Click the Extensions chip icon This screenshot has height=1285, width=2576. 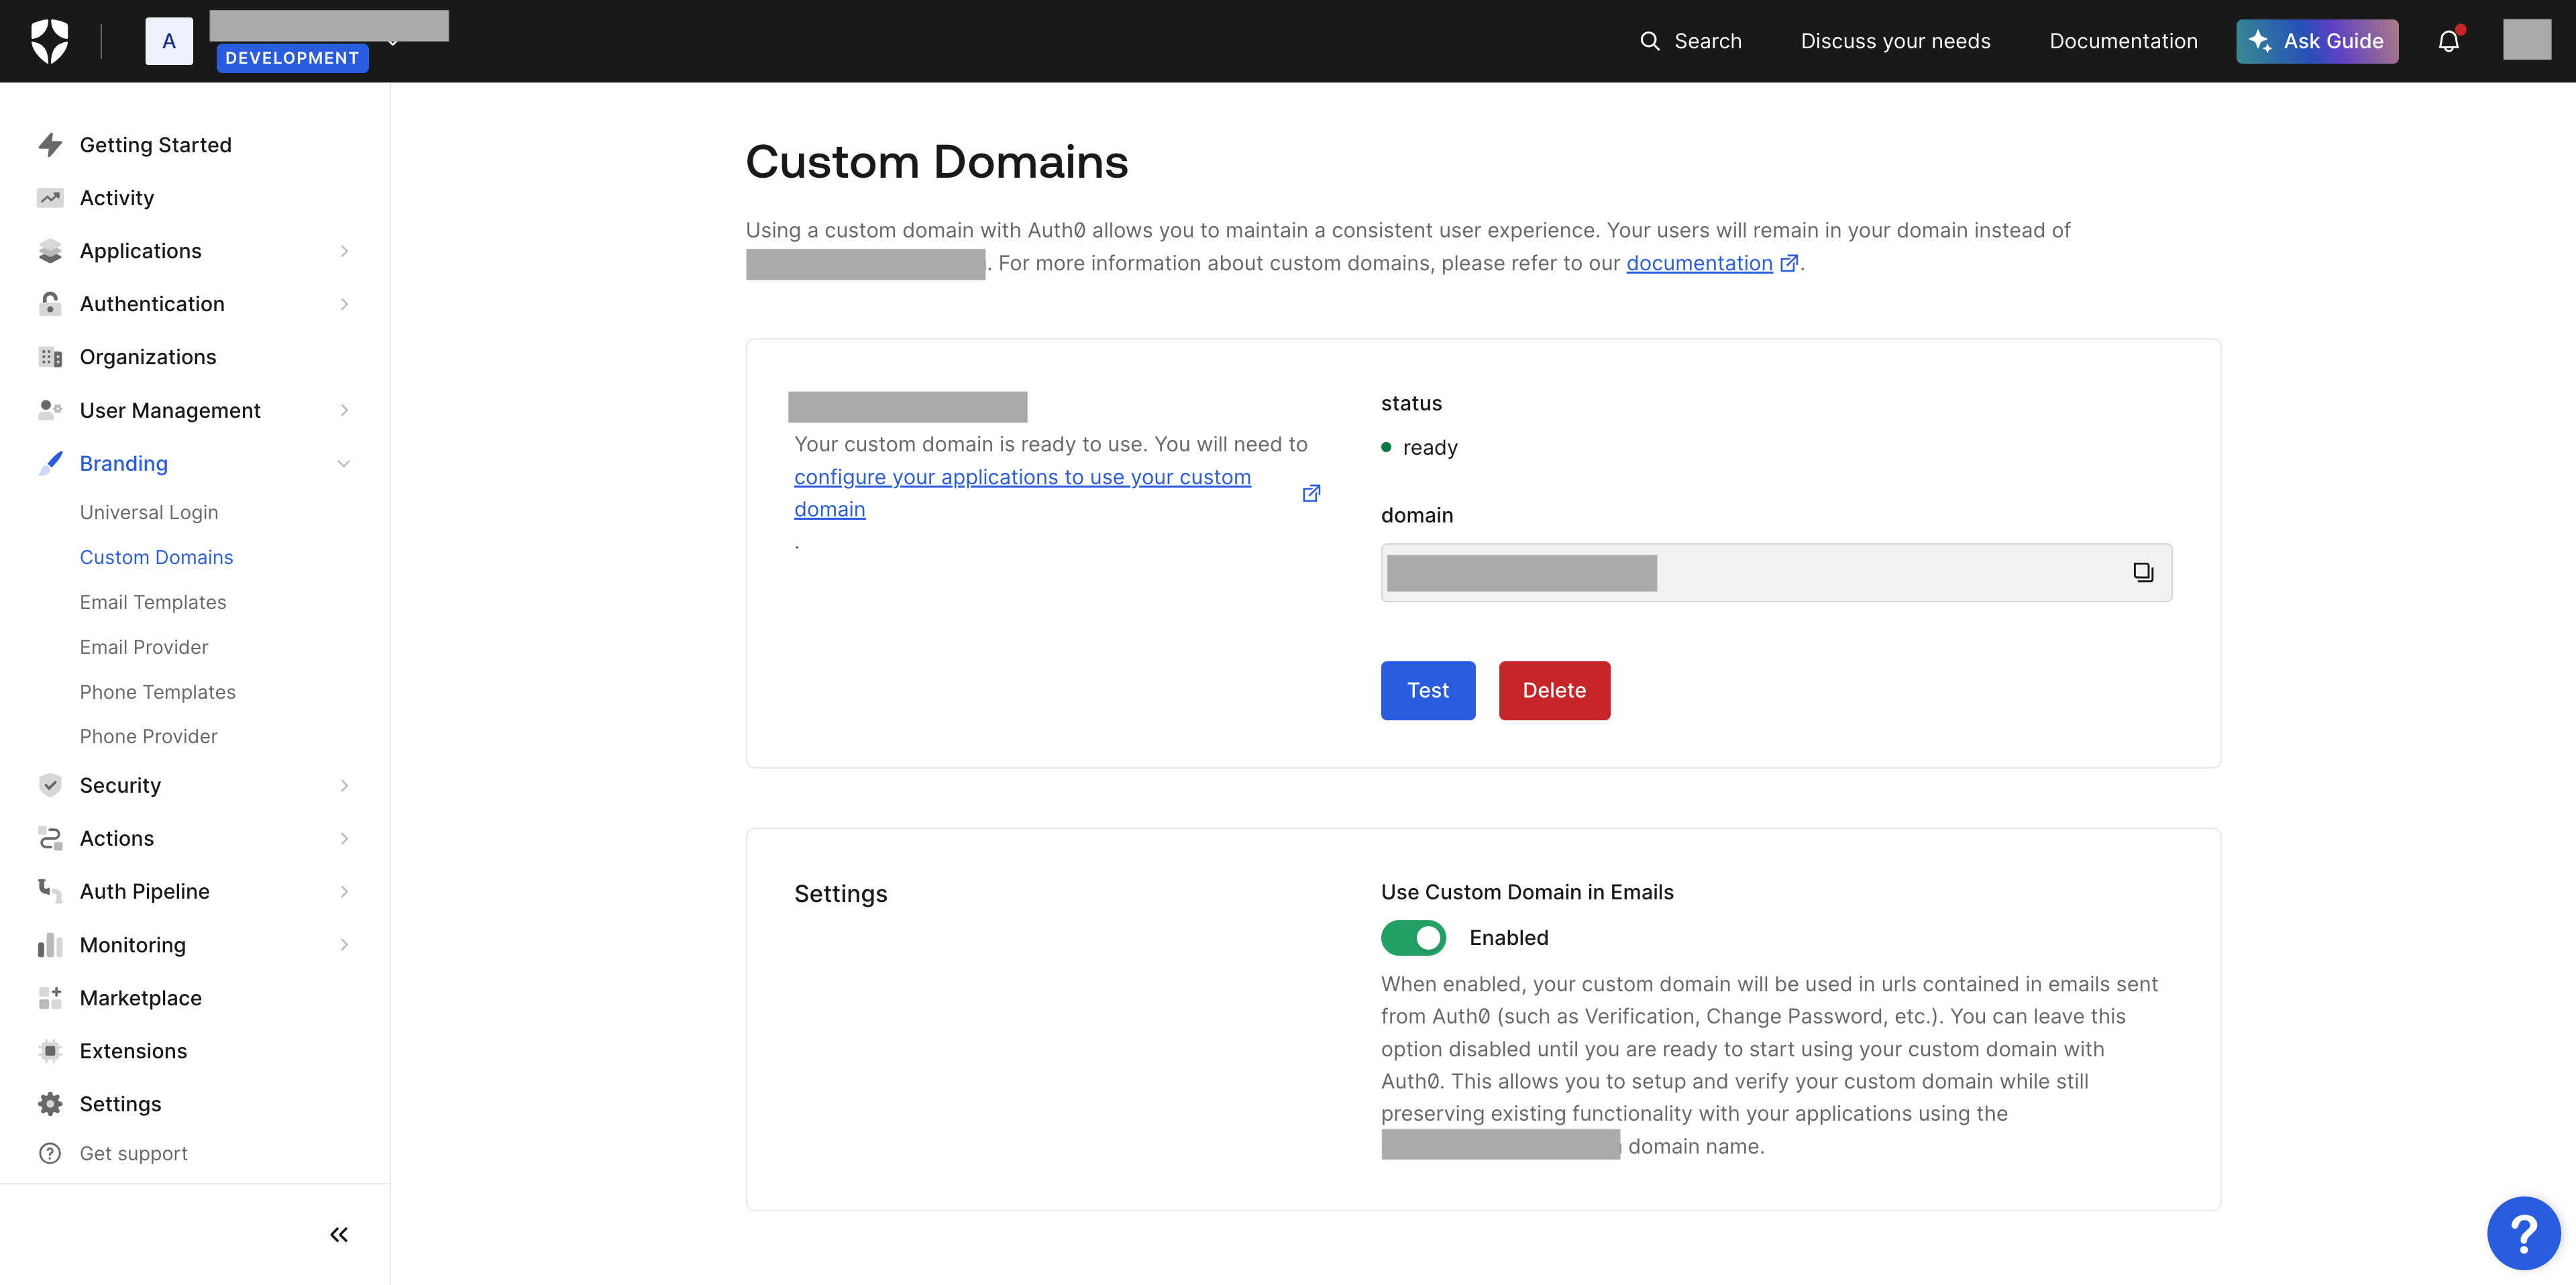coord(50,1050)
